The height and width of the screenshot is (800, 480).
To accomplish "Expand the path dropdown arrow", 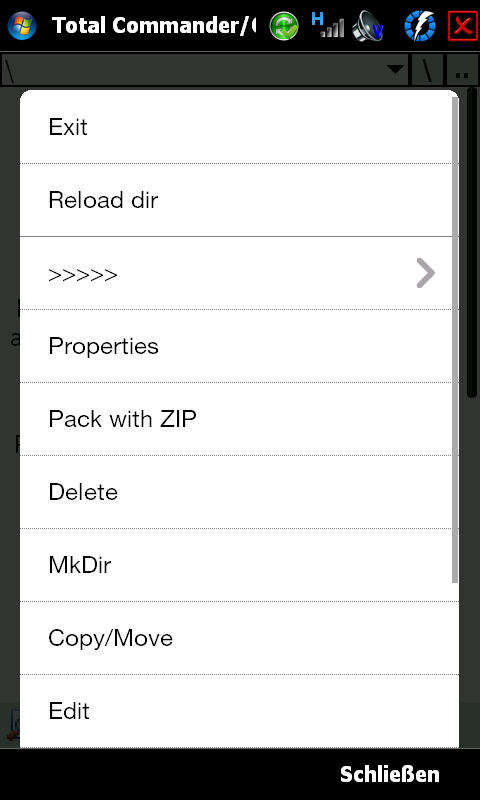I will click(395, 69).
